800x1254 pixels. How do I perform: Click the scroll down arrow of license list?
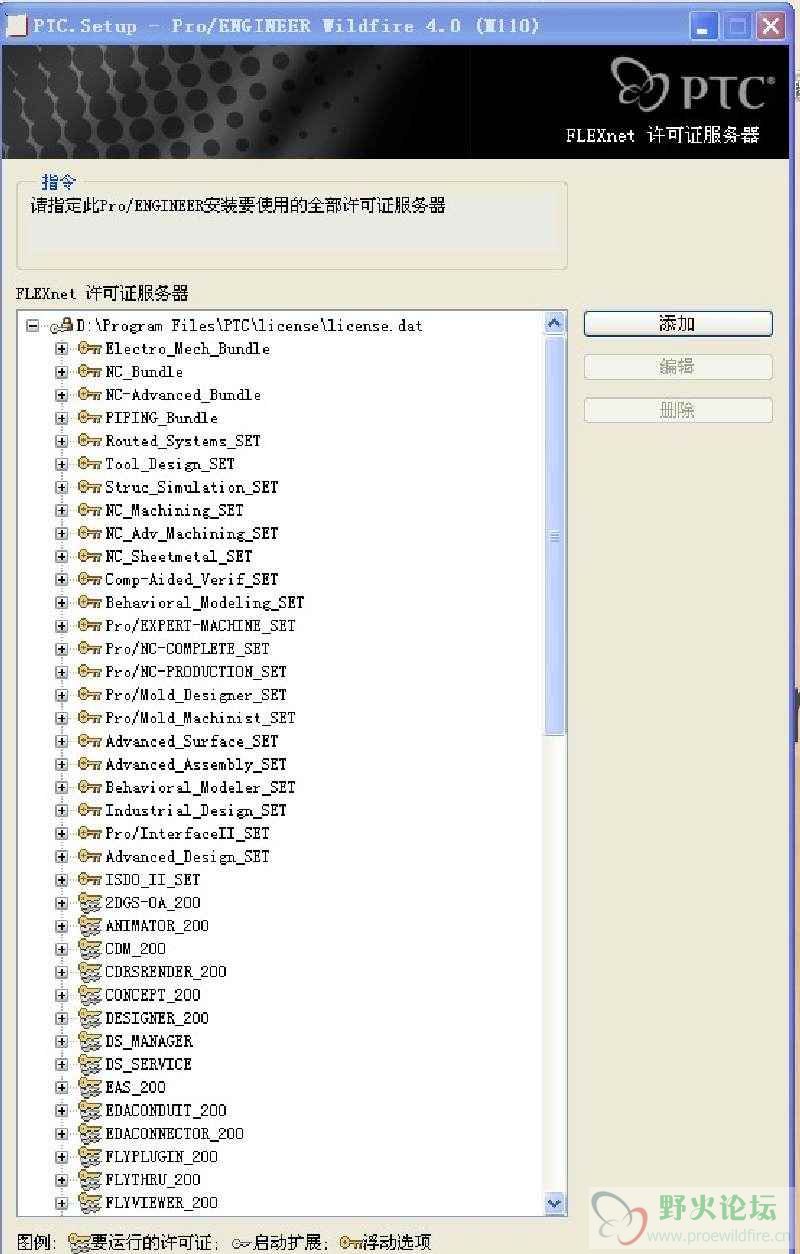coord(555,1203)
